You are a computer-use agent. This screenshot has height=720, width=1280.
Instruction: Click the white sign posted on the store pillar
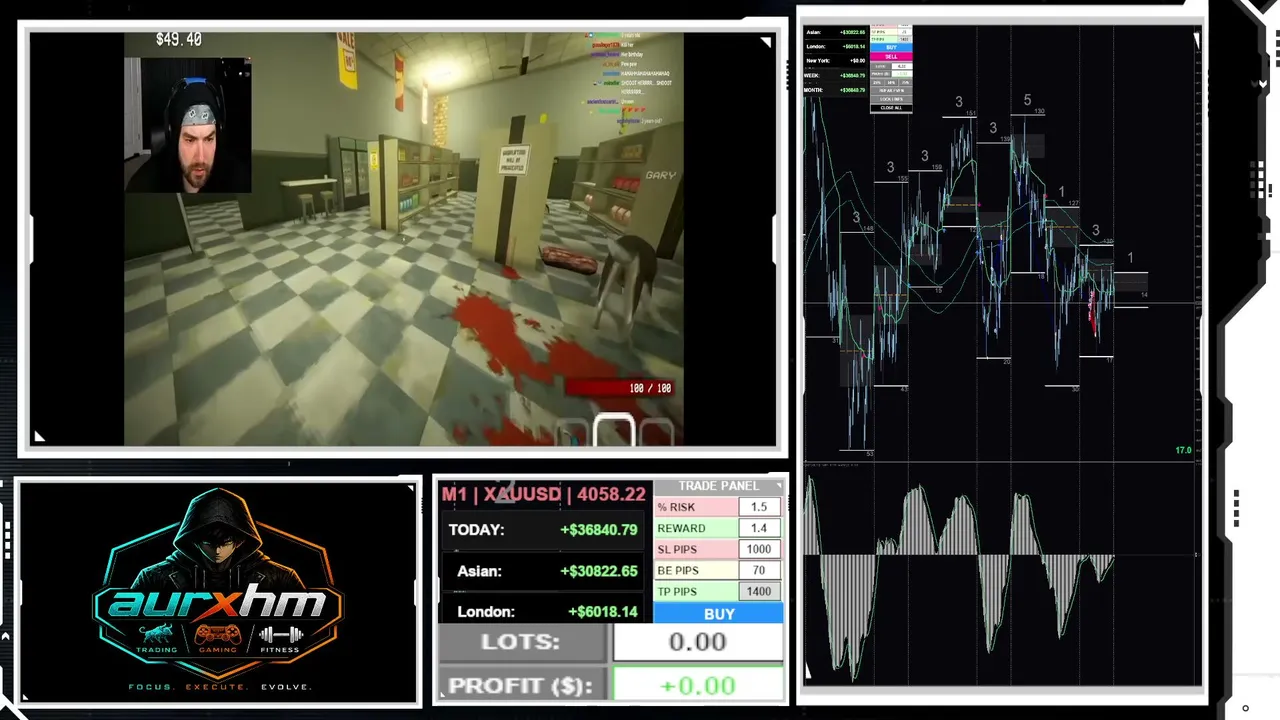coord(514,160)
